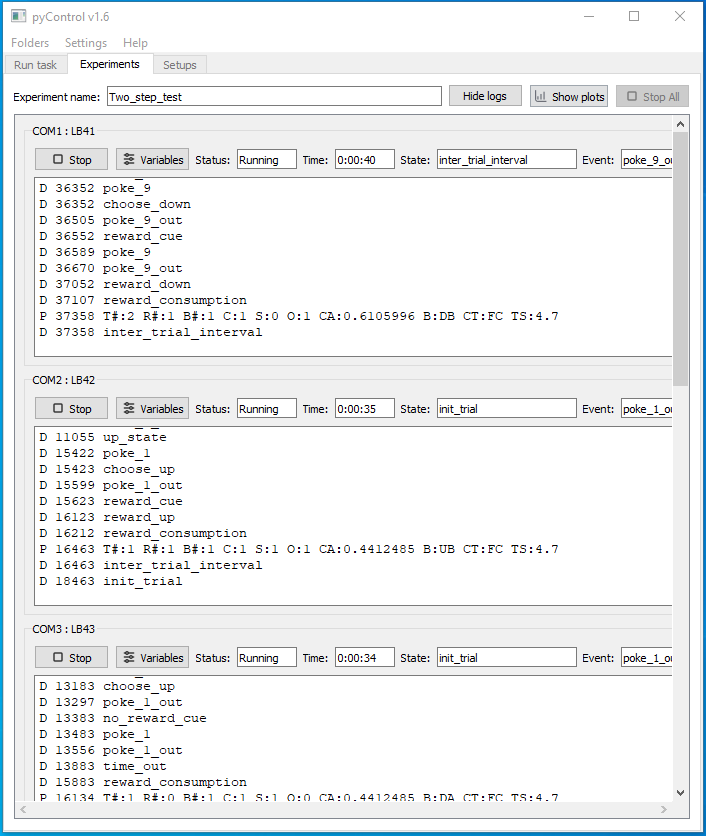Click log line '36352 choose_down' in COM1
Screen dimensions: 706x836
115,204
